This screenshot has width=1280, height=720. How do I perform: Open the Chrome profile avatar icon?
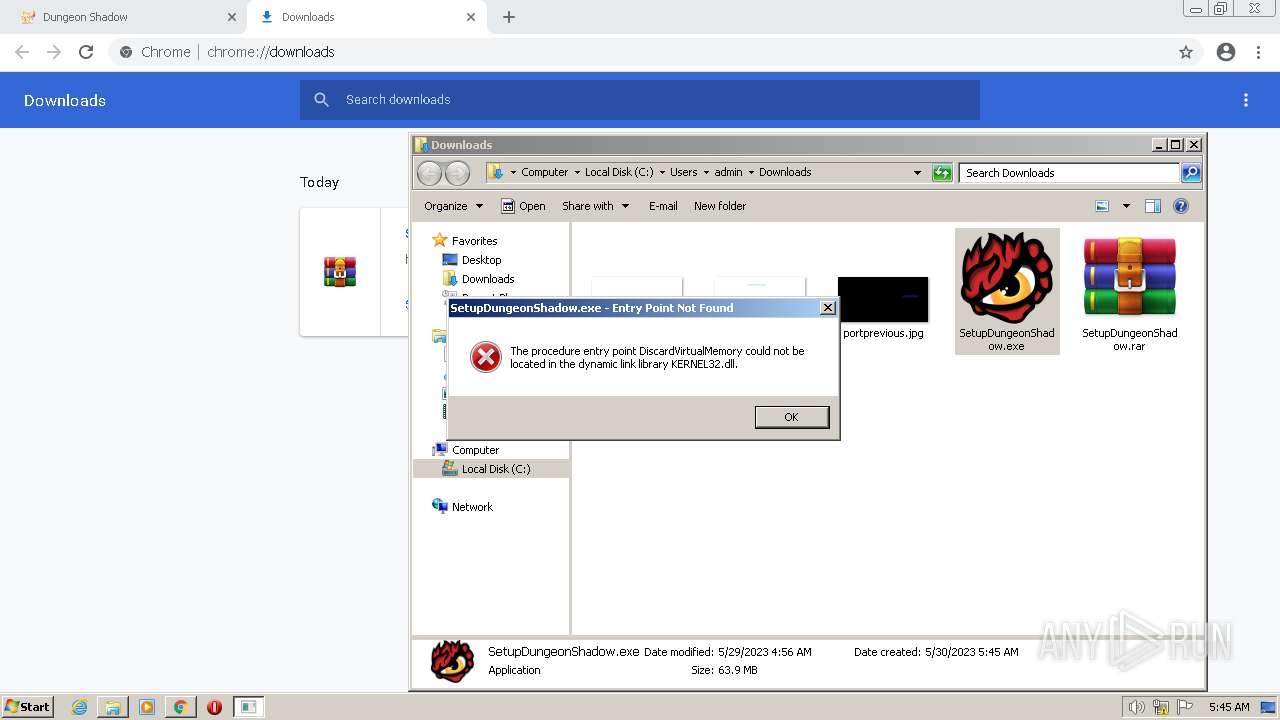(1226, 52)
